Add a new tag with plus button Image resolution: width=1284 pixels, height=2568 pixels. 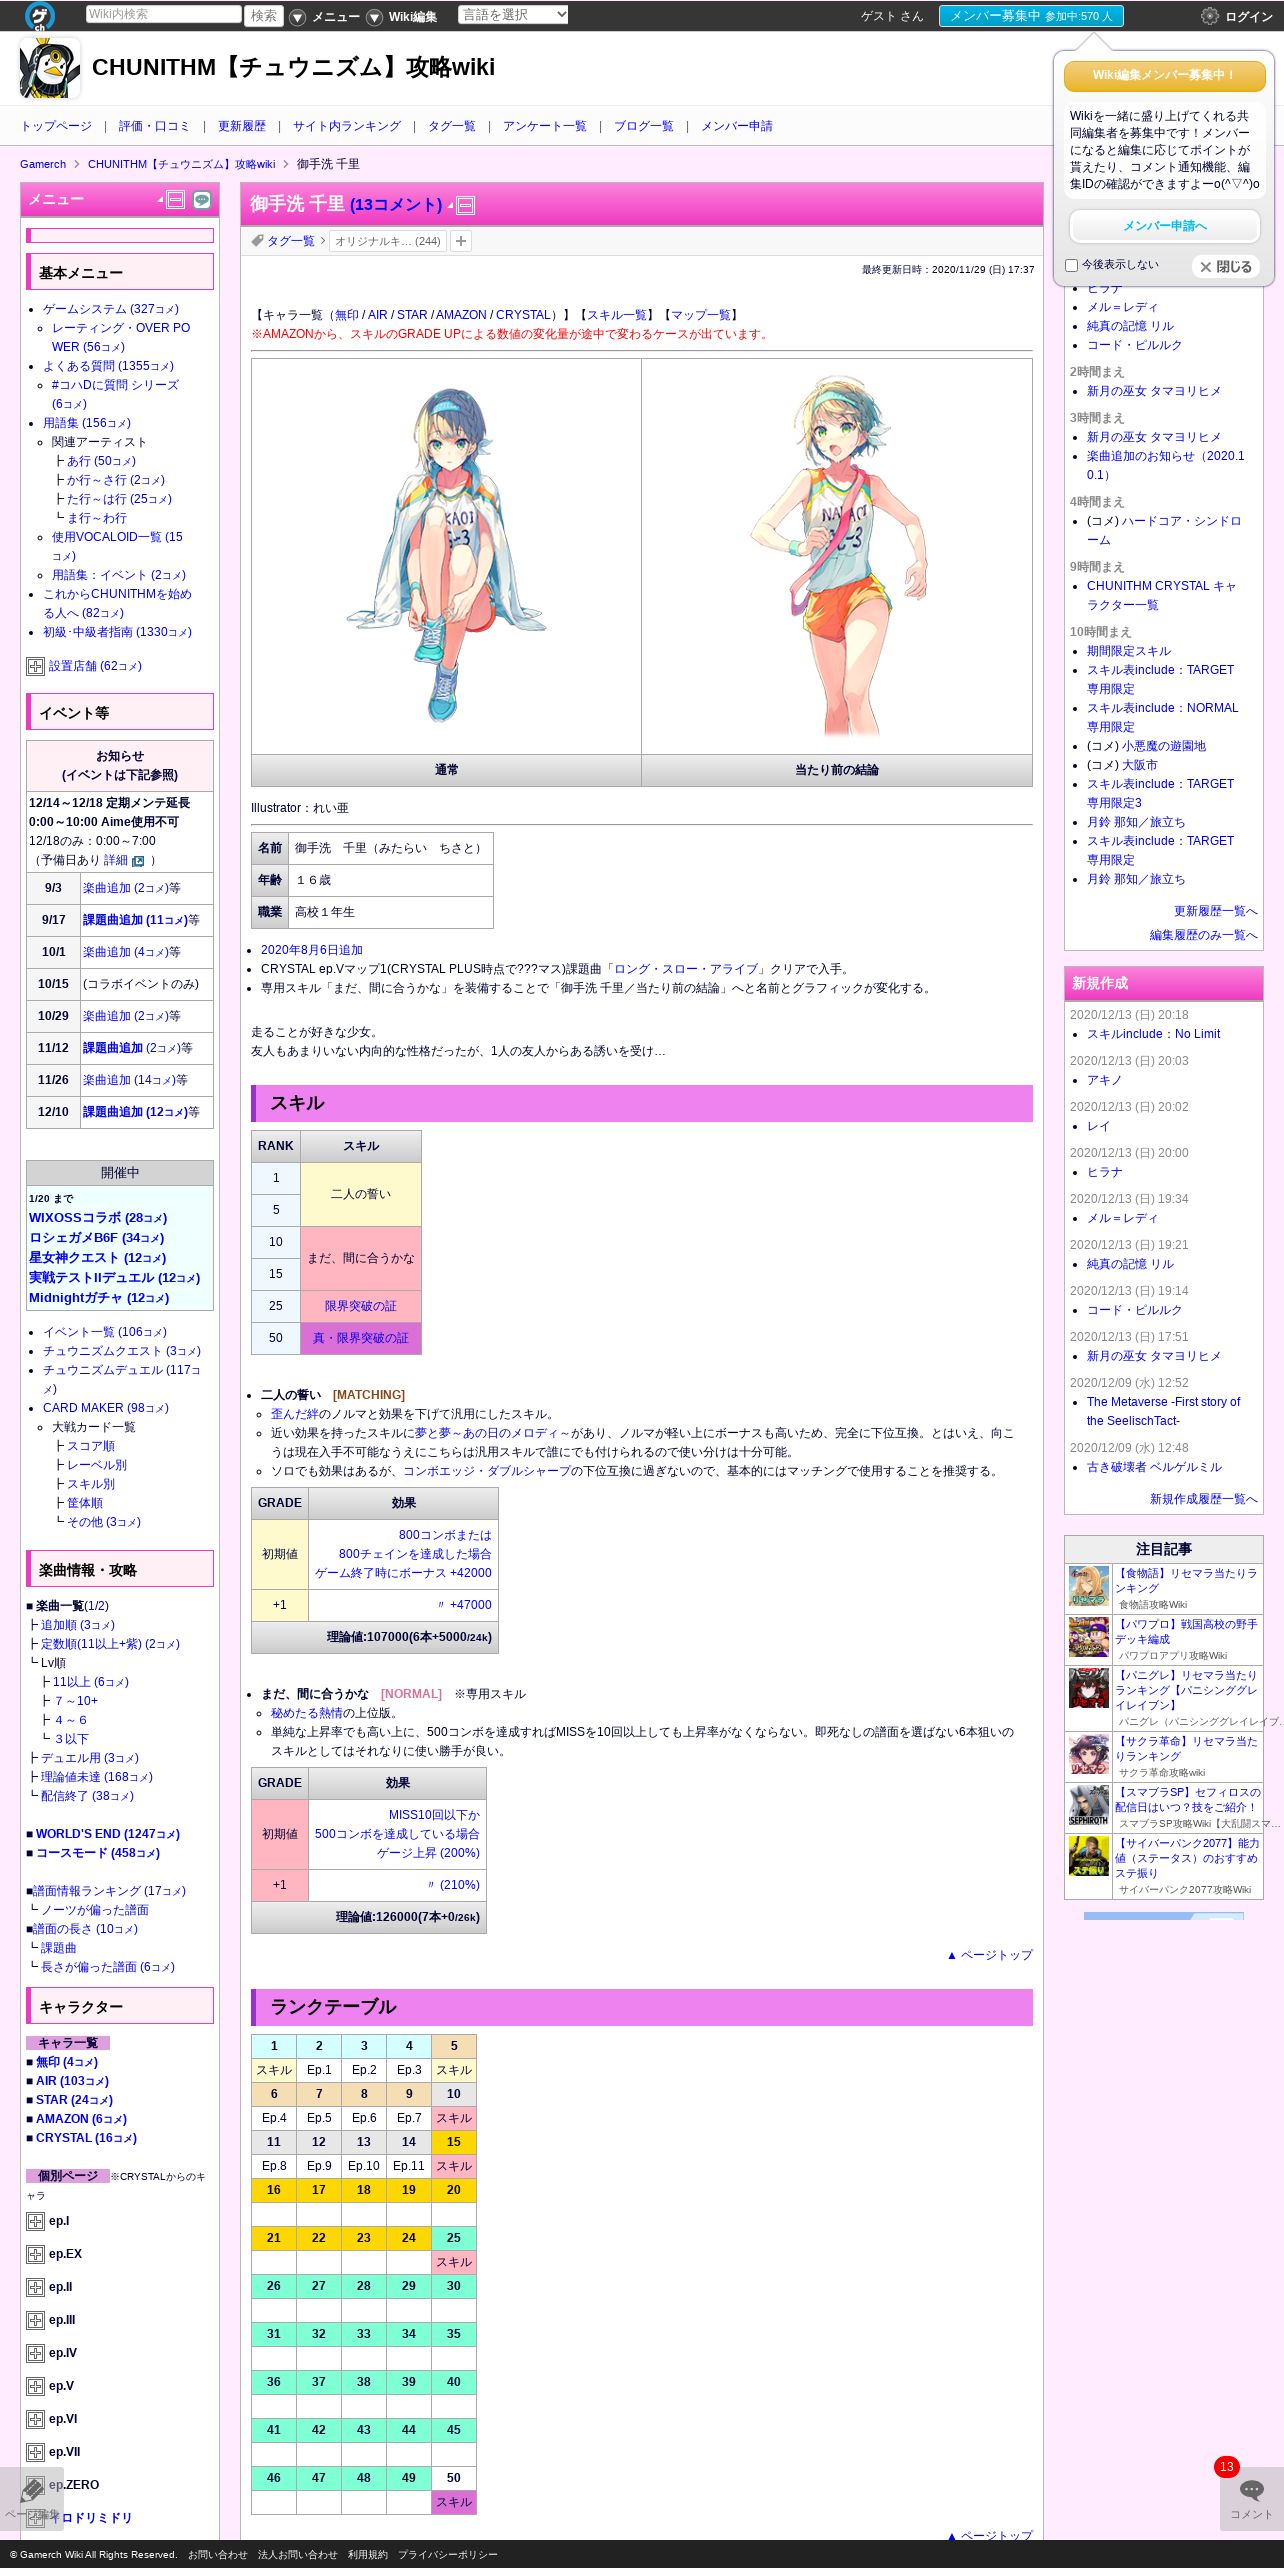point(461,241)
